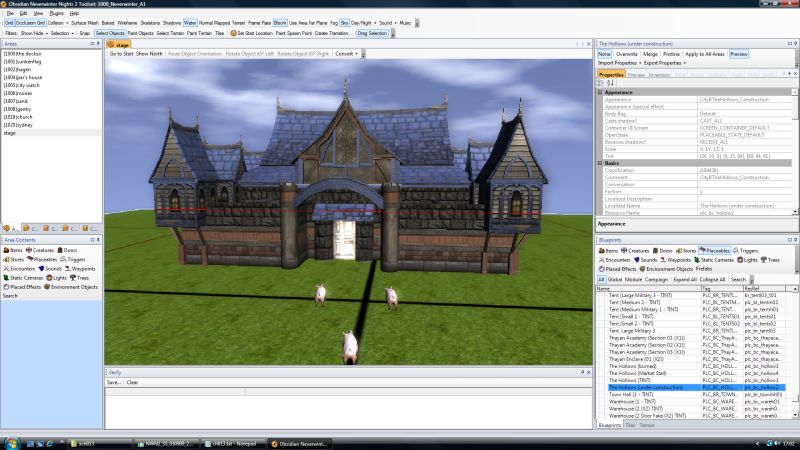Collapse the Appearance property category
The width and height of the screenshot is (800, 450).
600,92
